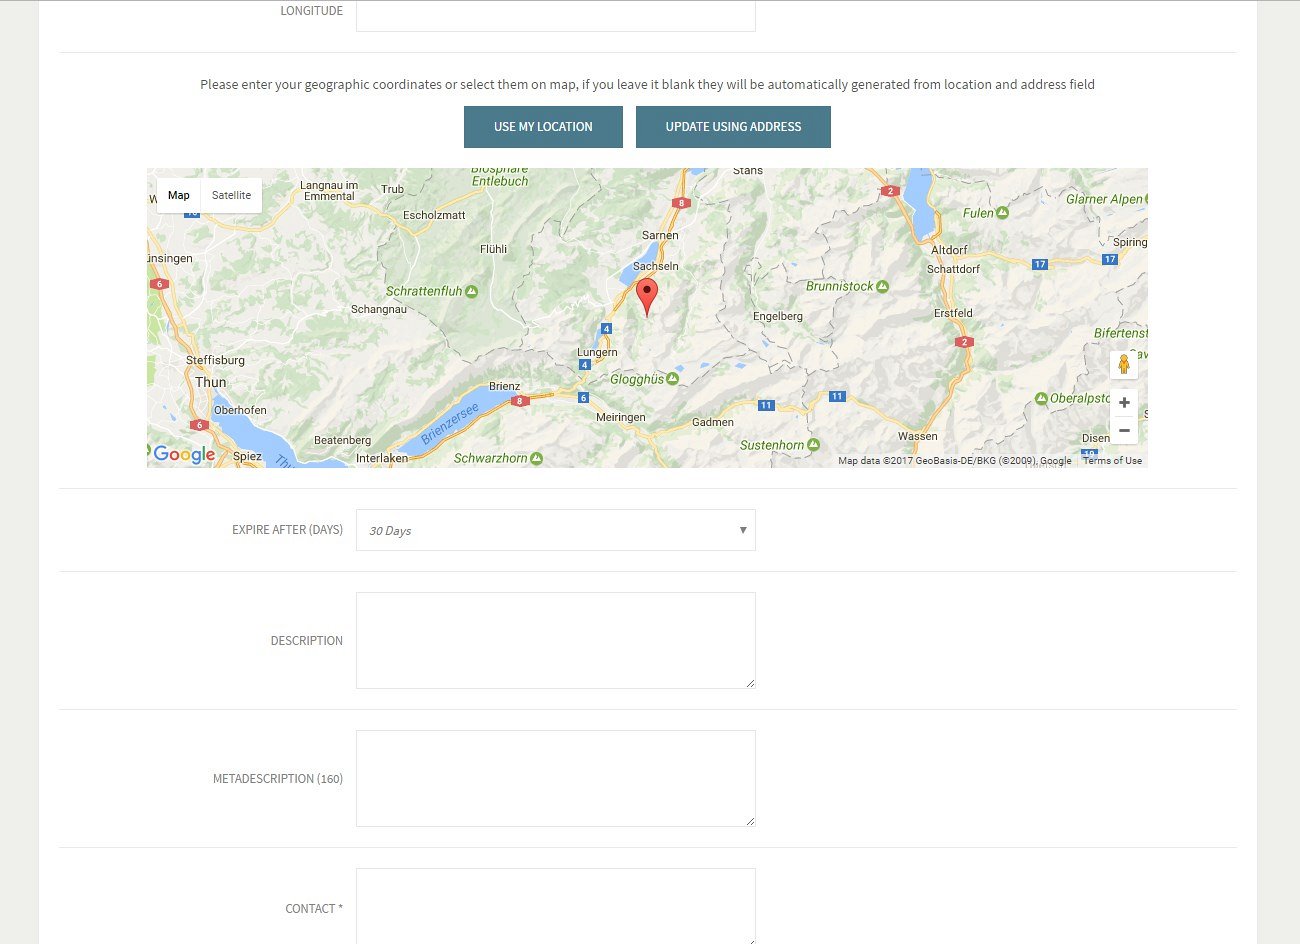Click the Schwarzhorn mountain peak icon
The height and width of the screenshot is (944, 1300).
tap(537, 459)
